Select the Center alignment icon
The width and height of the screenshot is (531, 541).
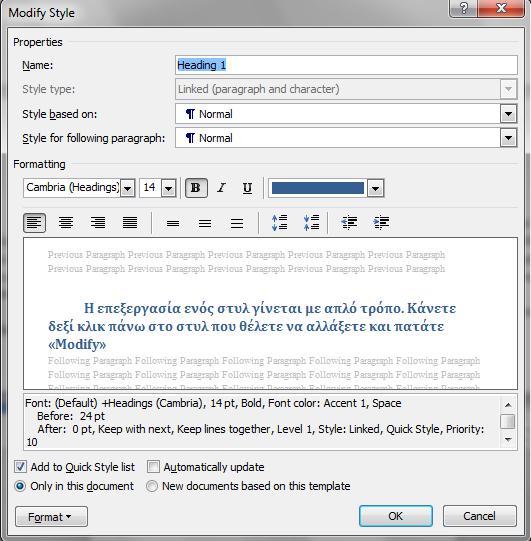click(x=66, y=223)
